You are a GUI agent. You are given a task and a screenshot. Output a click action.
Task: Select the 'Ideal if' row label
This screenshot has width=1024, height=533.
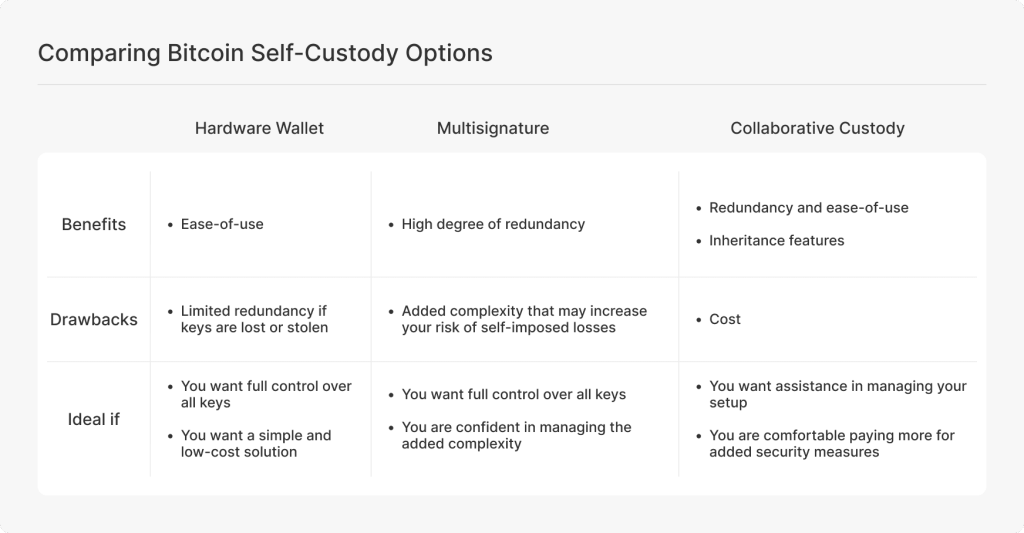tap(94, 419)
